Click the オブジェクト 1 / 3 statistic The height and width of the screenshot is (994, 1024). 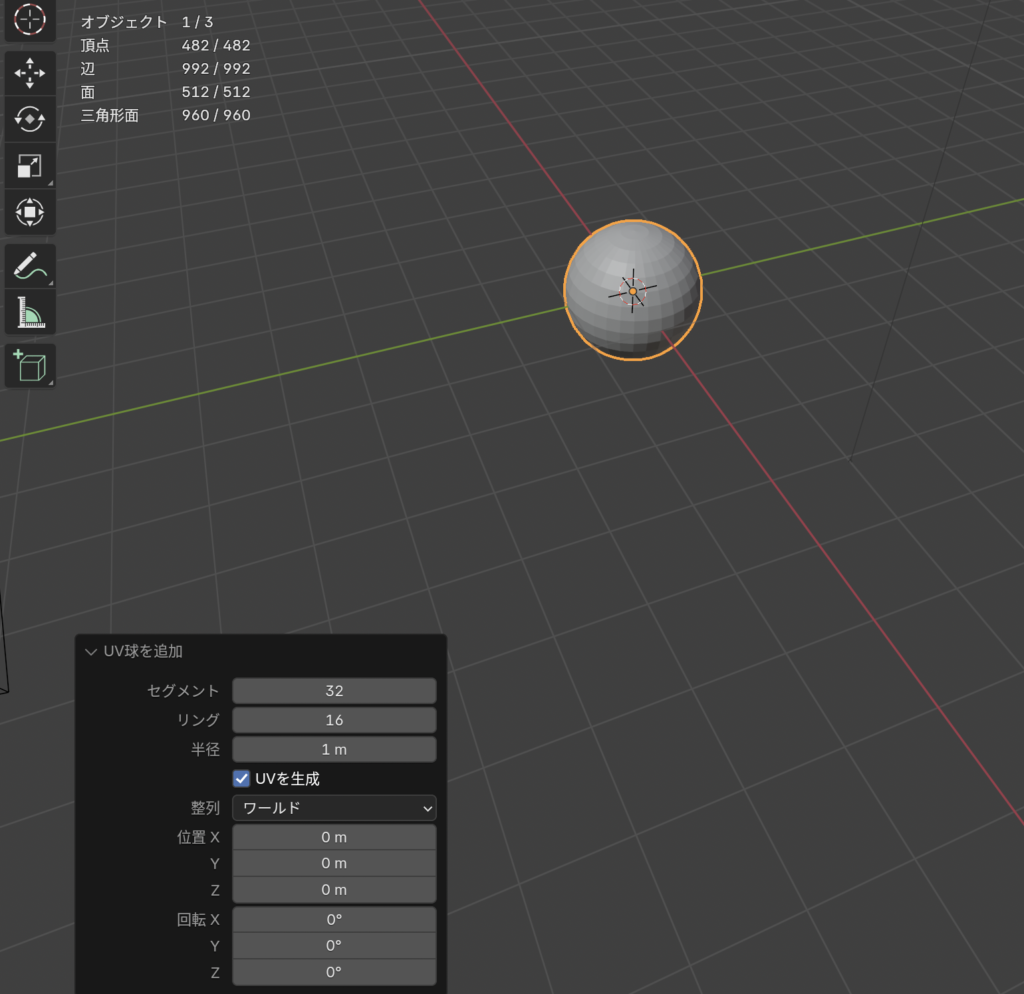point(147,22)
